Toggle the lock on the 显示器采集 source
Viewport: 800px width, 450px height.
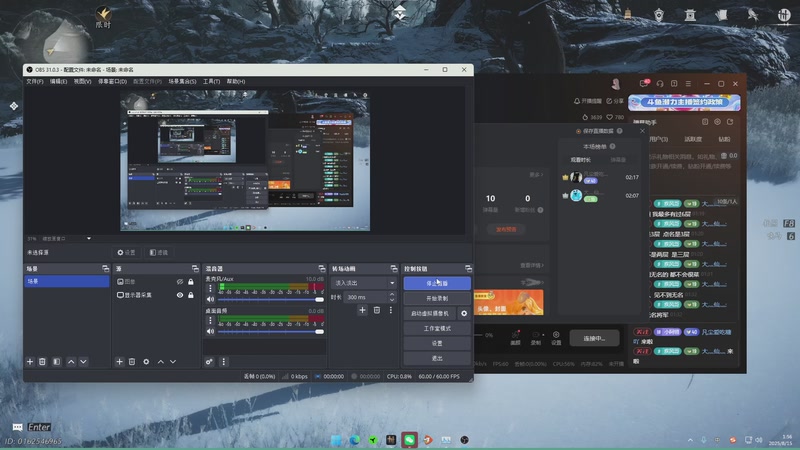coord(191,295)
